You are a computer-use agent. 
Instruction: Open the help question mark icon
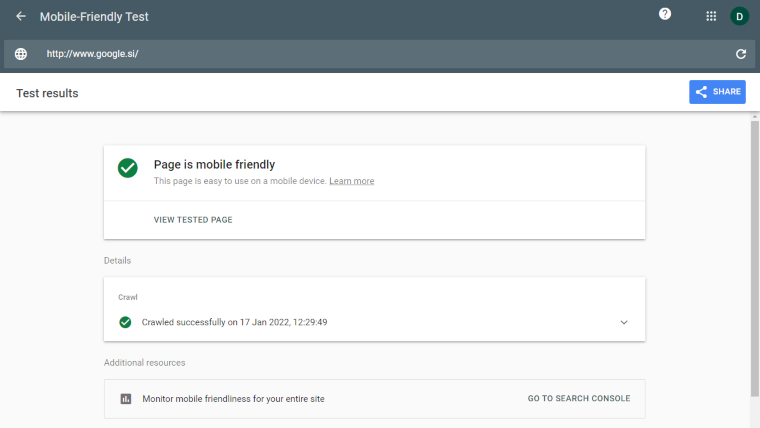665,14
